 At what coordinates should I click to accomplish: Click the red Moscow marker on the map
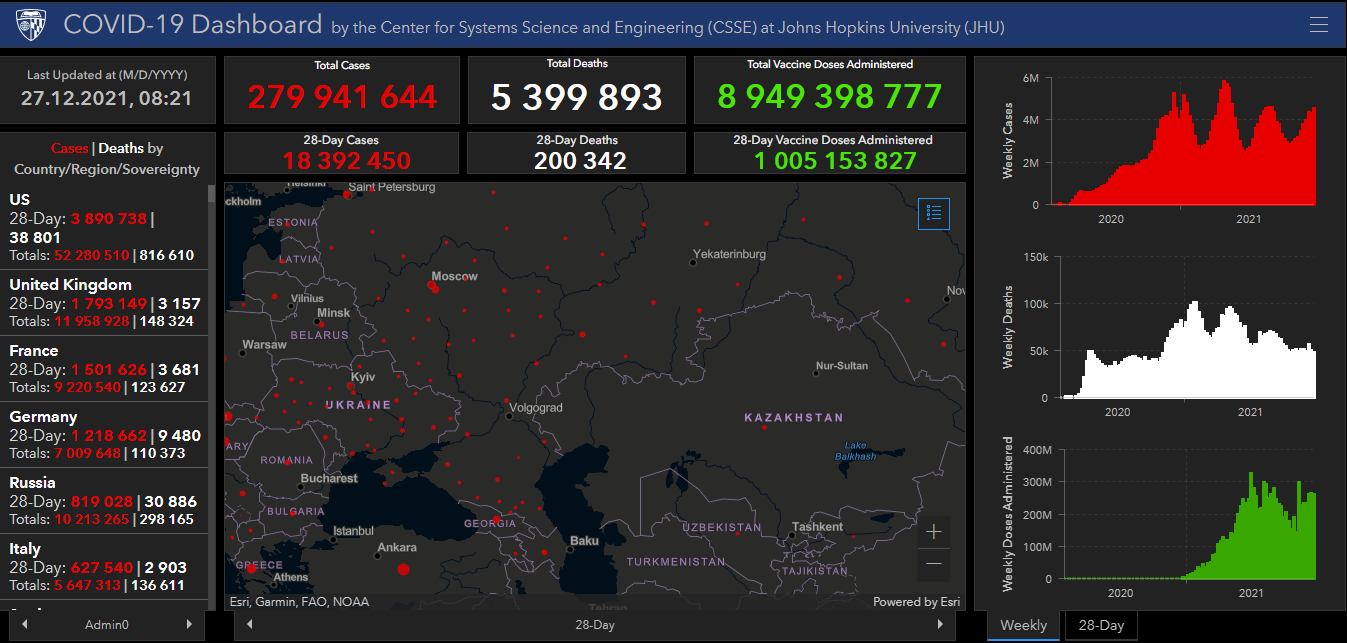tap(432, 287)
